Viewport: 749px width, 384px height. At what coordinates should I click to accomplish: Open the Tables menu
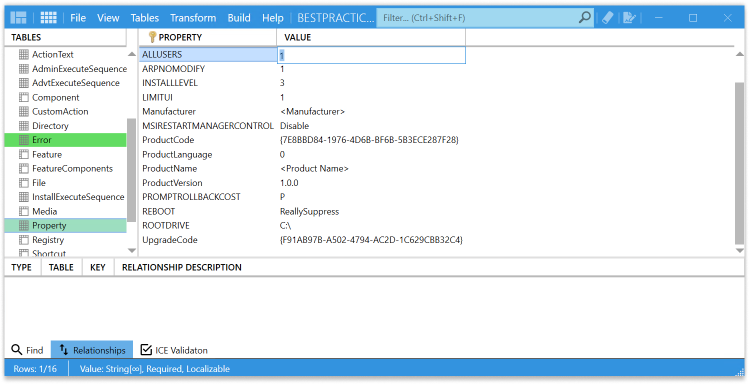(144, 18)
